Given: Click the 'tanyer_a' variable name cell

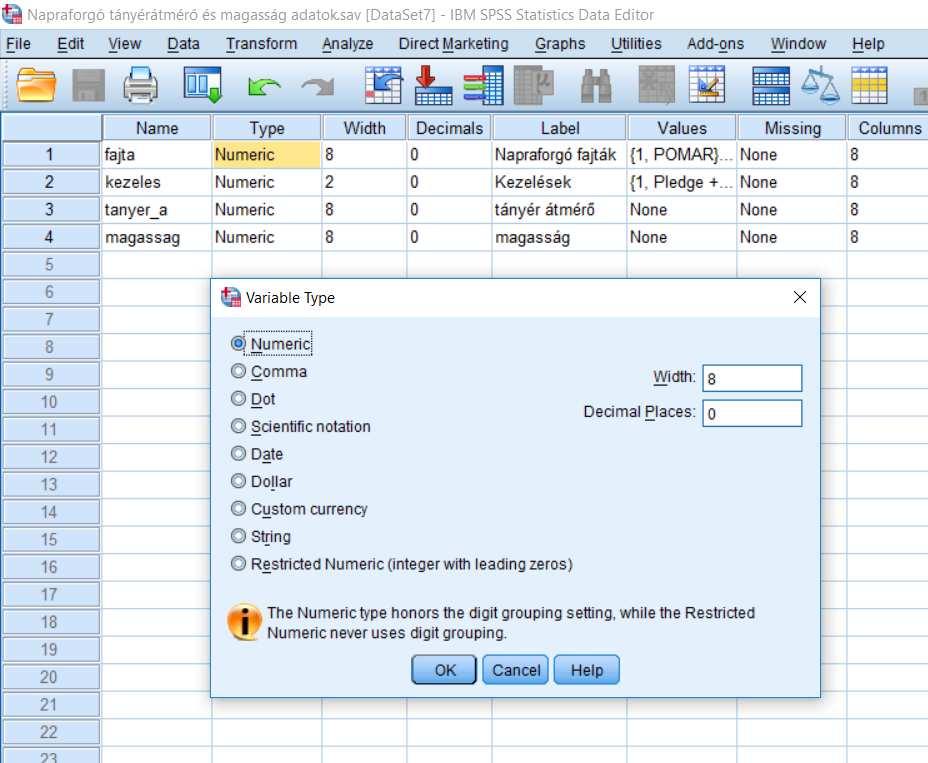Looking at the screenshot, I should tap(157, 210).
